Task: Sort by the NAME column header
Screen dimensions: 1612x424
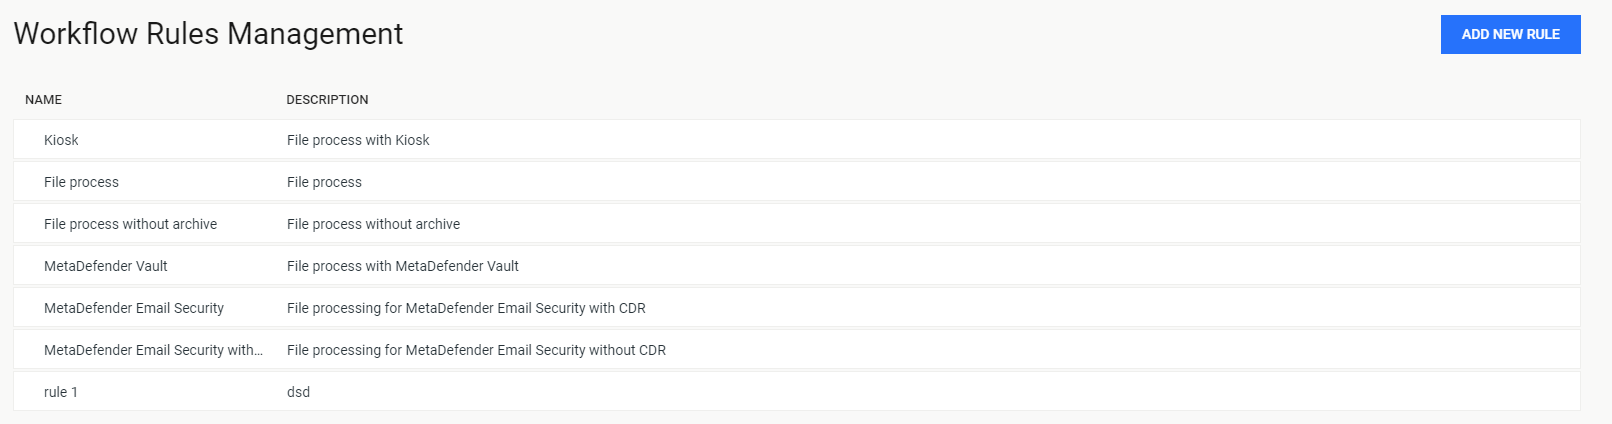Action: tap(43, 100)
